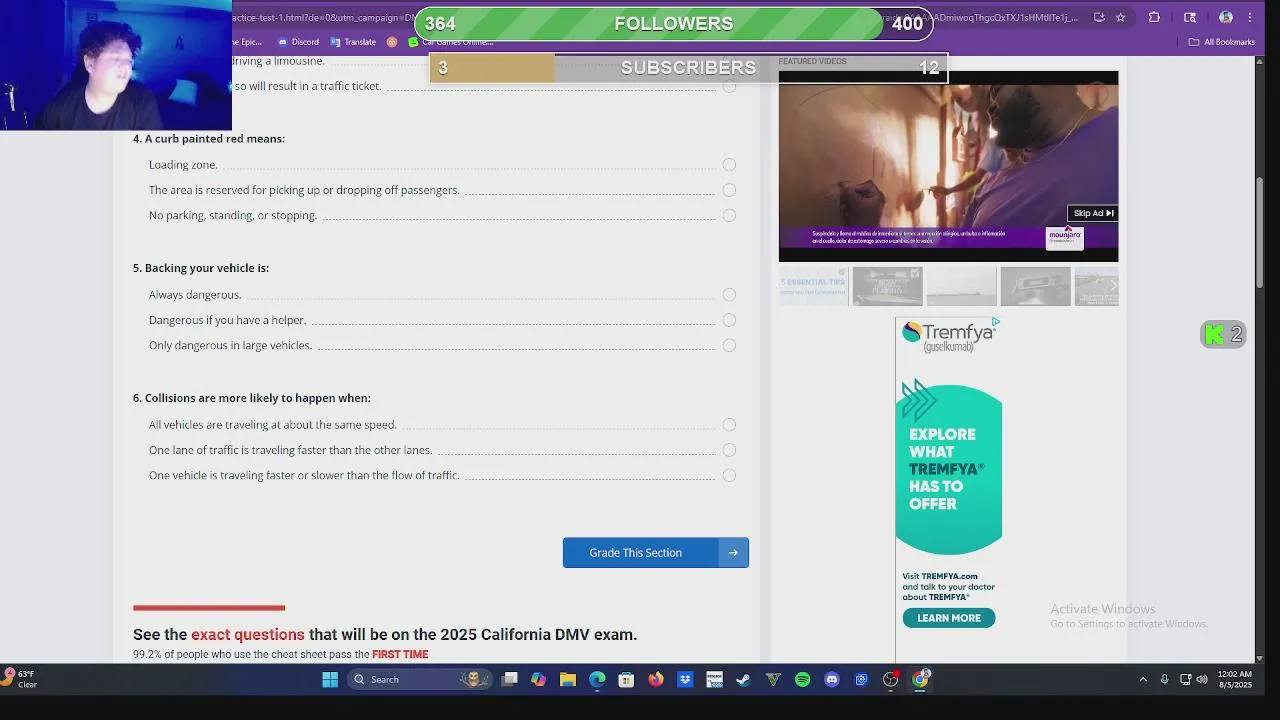The image size is (1280, 720).
Task: Bookmark this page with star icon
Action: [1120, 17]
